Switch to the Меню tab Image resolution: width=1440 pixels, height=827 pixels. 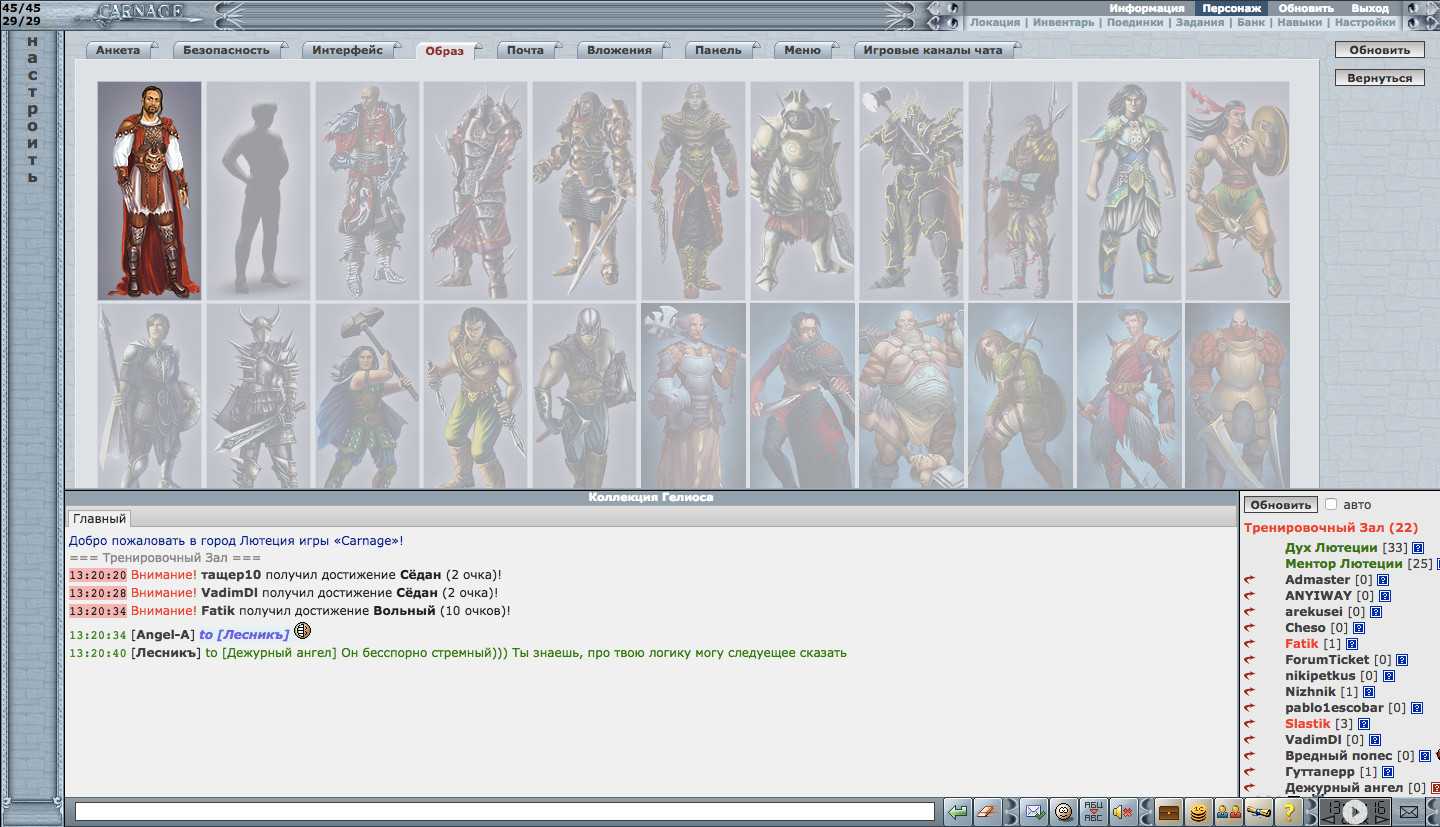[802, 50]
